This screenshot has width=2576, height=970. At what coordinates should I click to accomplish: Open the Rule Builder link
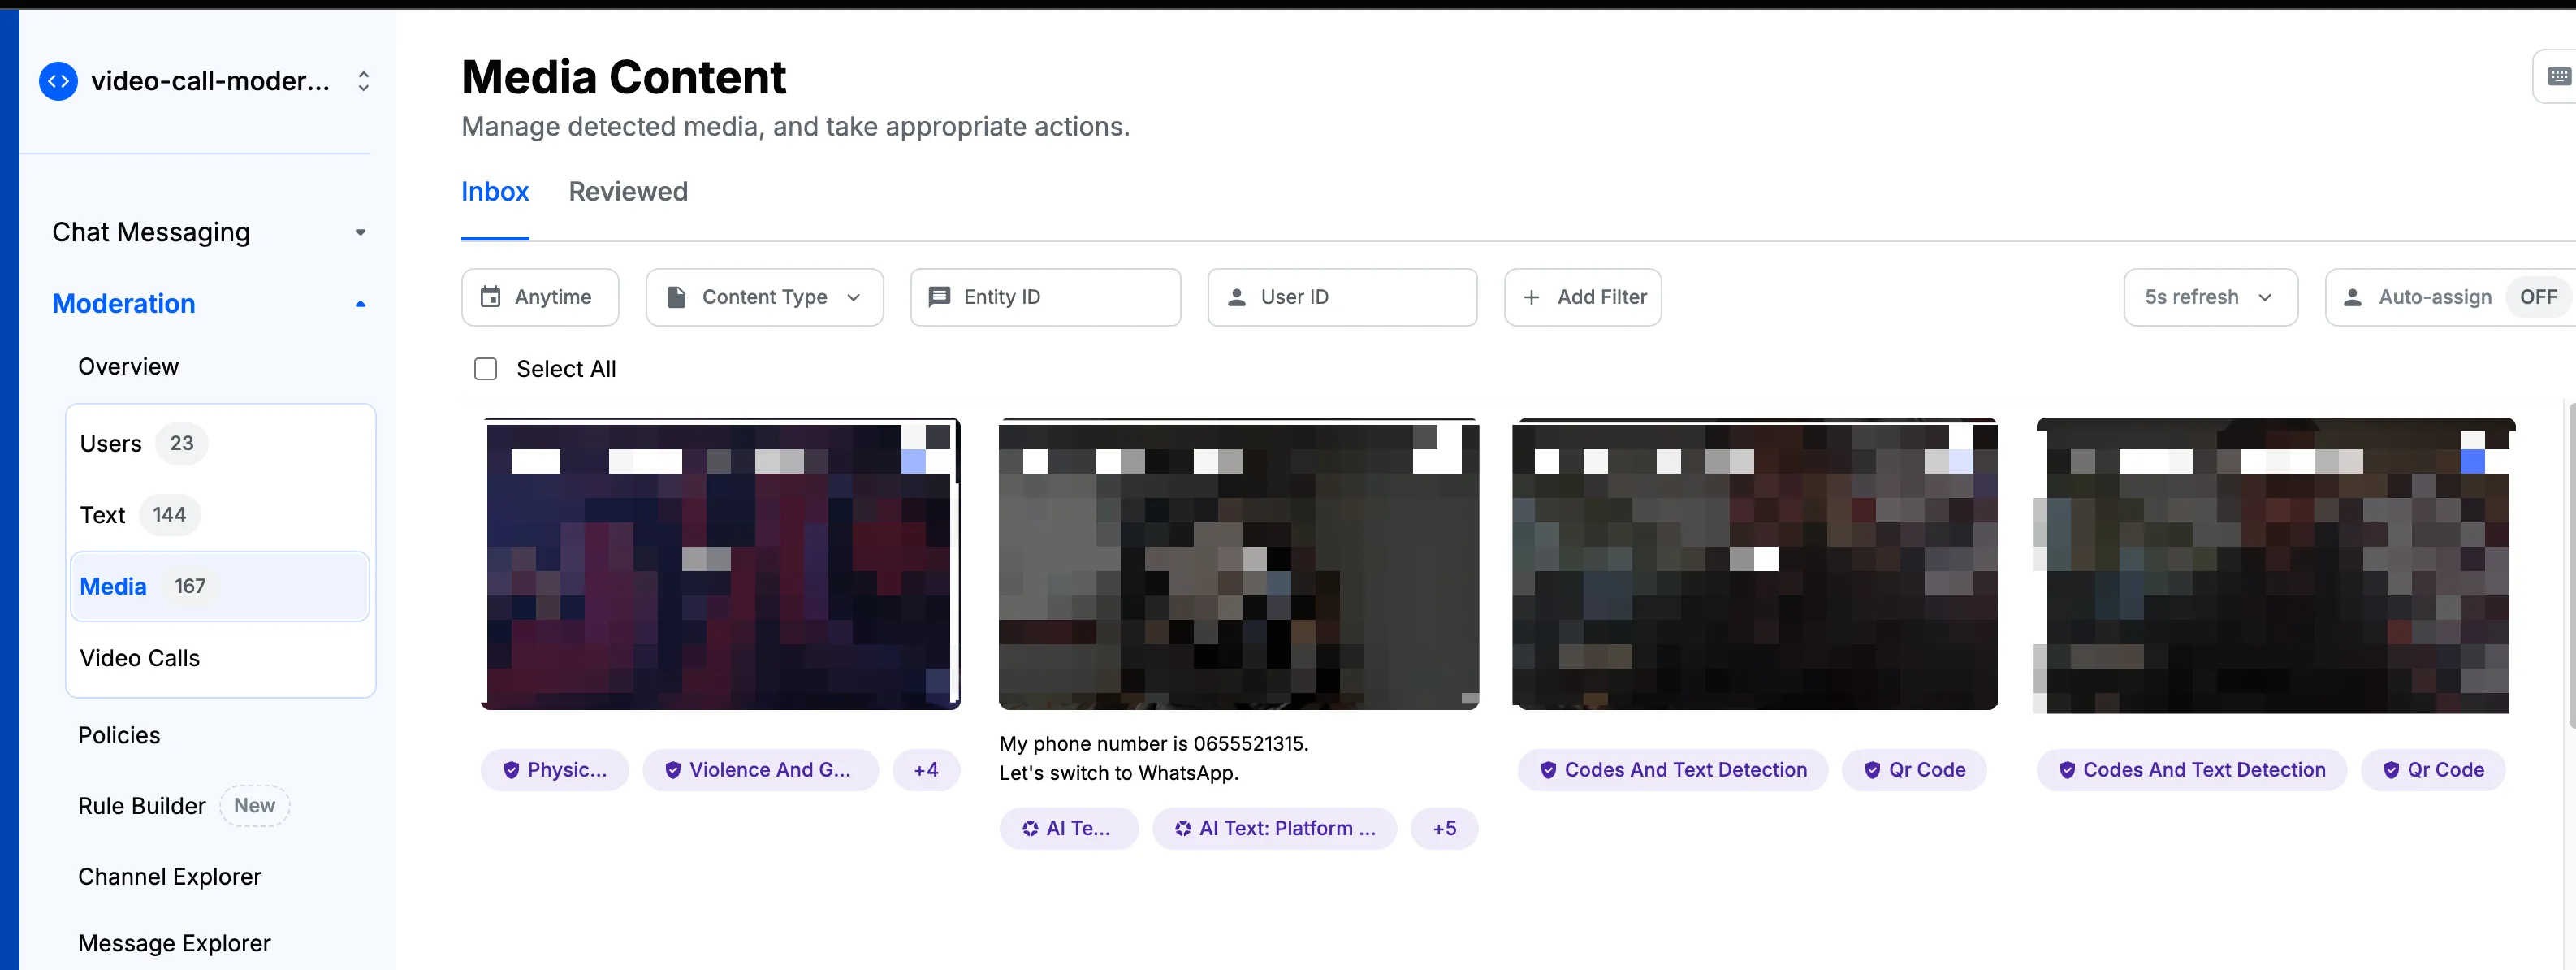pyautogui.click(x=142, y=806)
